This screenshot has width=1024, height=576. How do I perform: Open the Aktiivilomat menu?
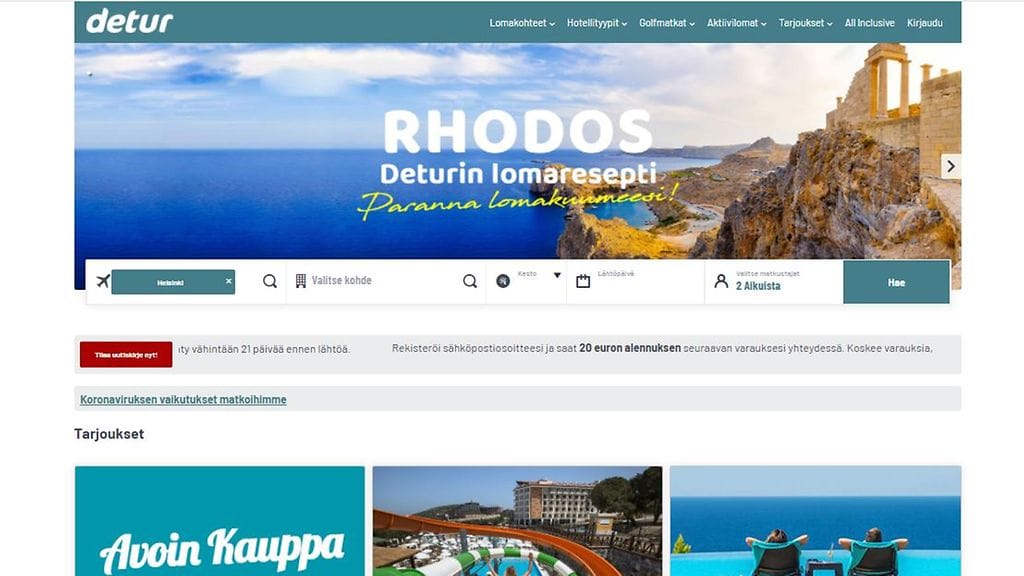click(x=737, y=23)
